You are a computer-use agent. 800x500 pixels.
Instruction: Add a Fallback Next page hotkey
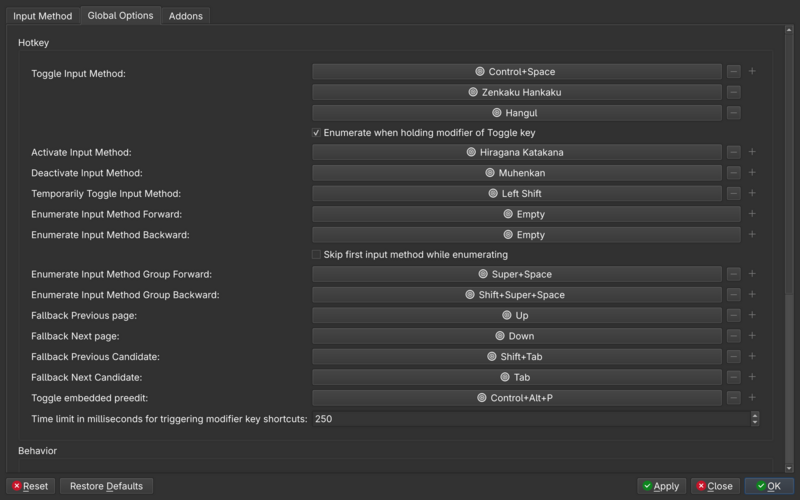click(x=752, y=336)
